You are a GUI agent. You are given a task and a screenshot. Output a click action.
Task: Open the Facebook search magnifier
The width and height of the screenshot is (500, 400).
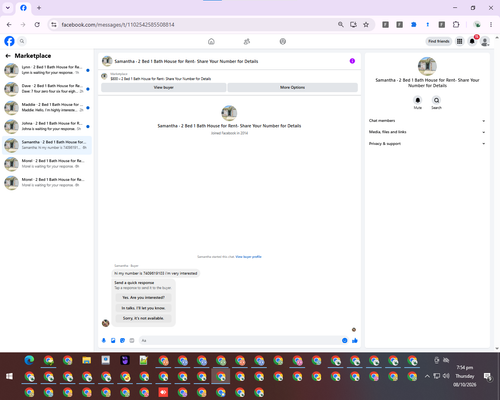pyautogui.click(x=22, y=41)
